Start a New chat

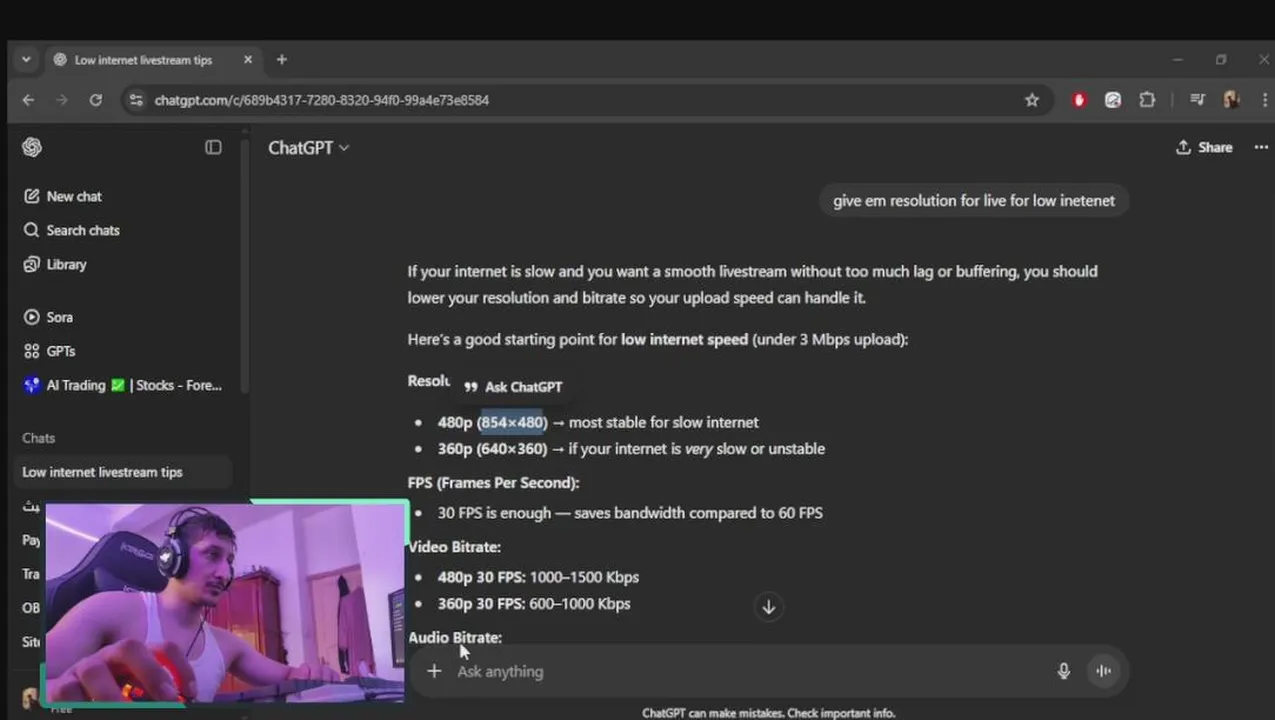[63, 196]
